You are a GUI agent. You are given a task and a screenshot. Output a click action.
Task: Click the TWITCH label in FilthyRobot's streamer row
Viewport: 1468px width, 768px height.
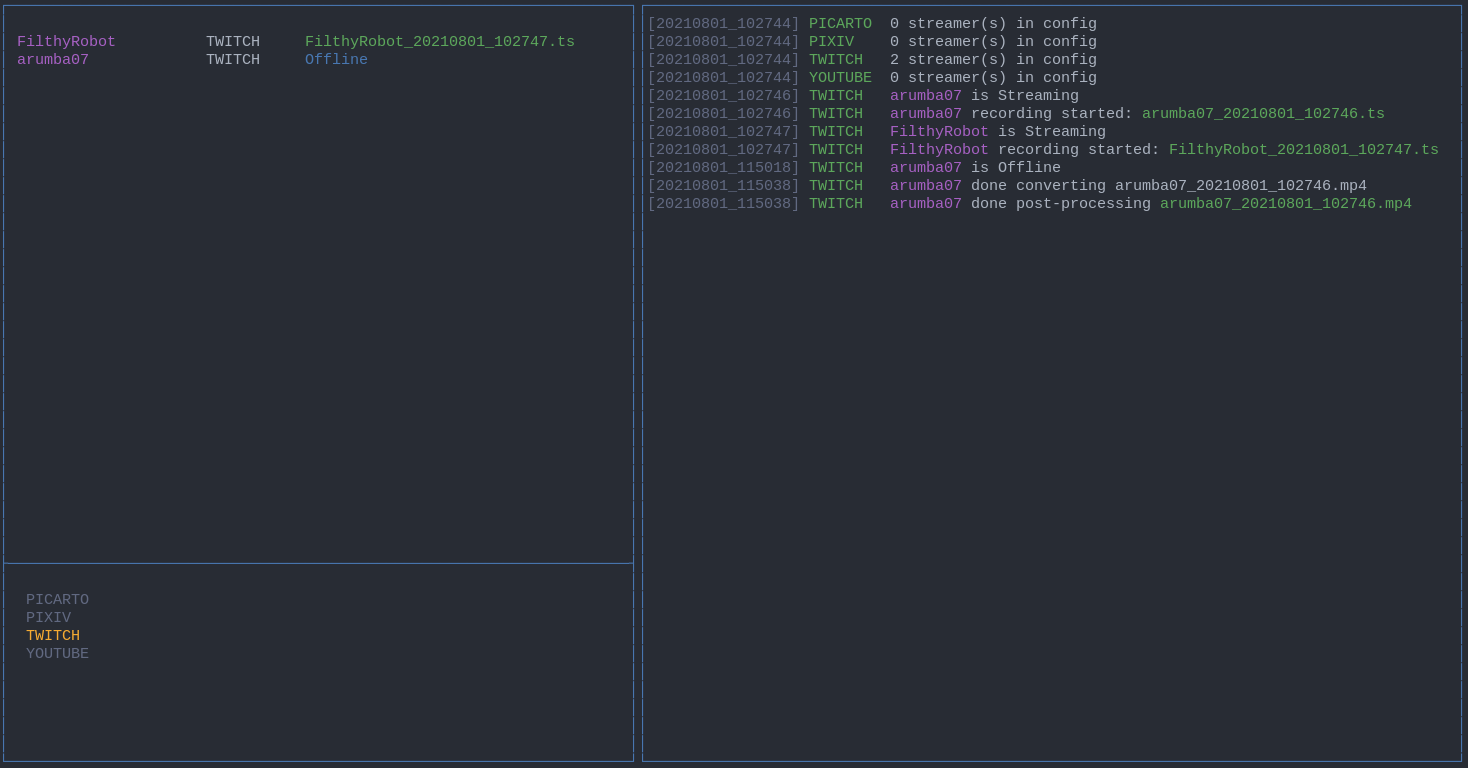[x=232, y=42]
